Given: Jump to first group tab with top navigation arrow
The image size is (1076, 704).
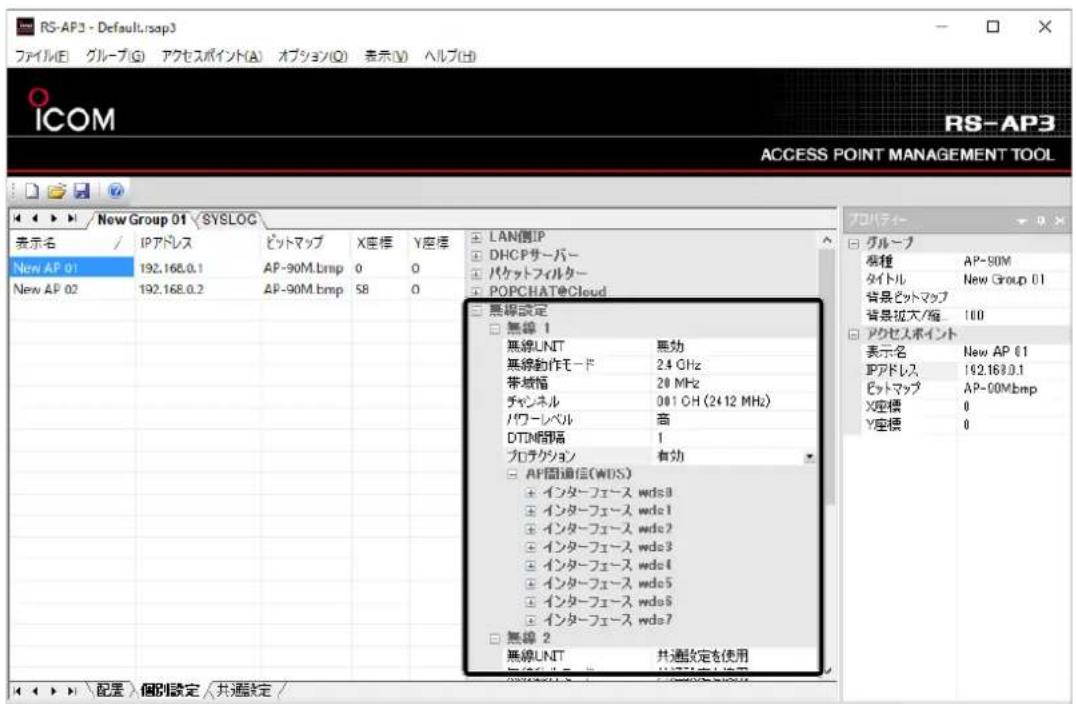Looking at the screenshot, I should (19, 219).
